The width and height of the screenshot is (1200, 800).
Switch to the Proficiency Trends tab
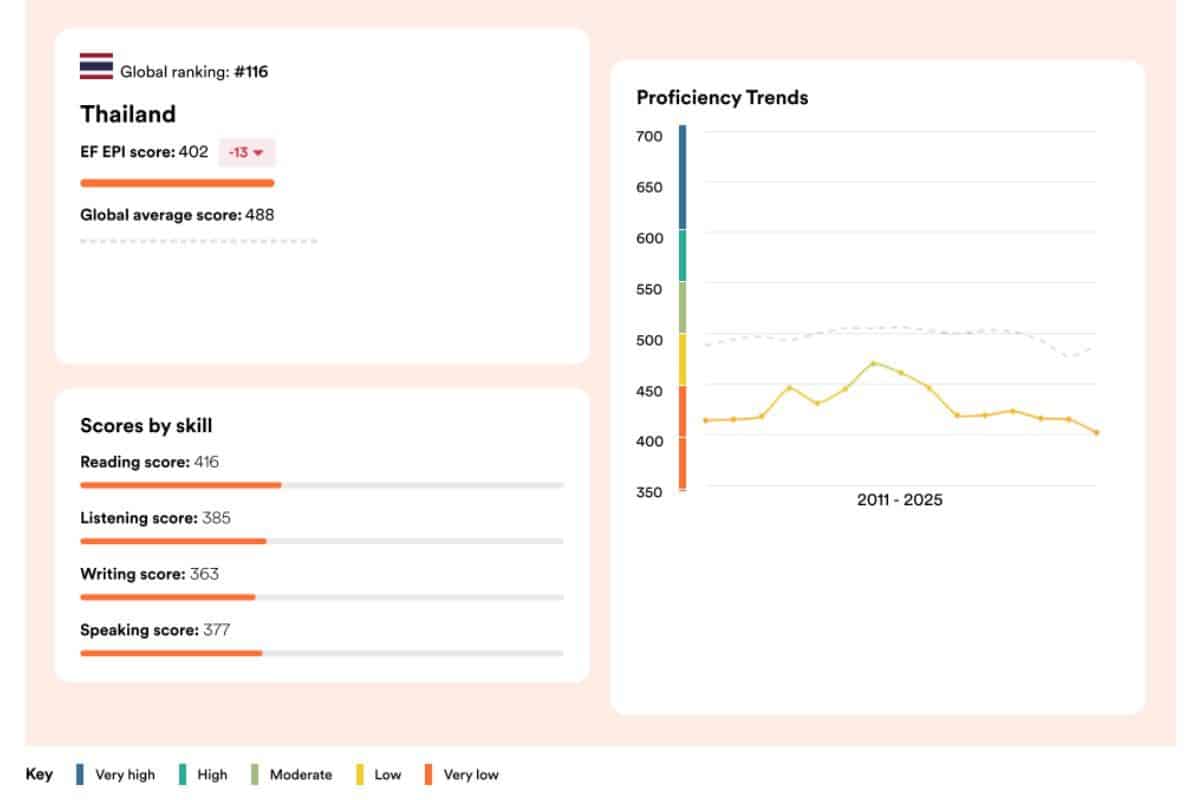(722, 98)
